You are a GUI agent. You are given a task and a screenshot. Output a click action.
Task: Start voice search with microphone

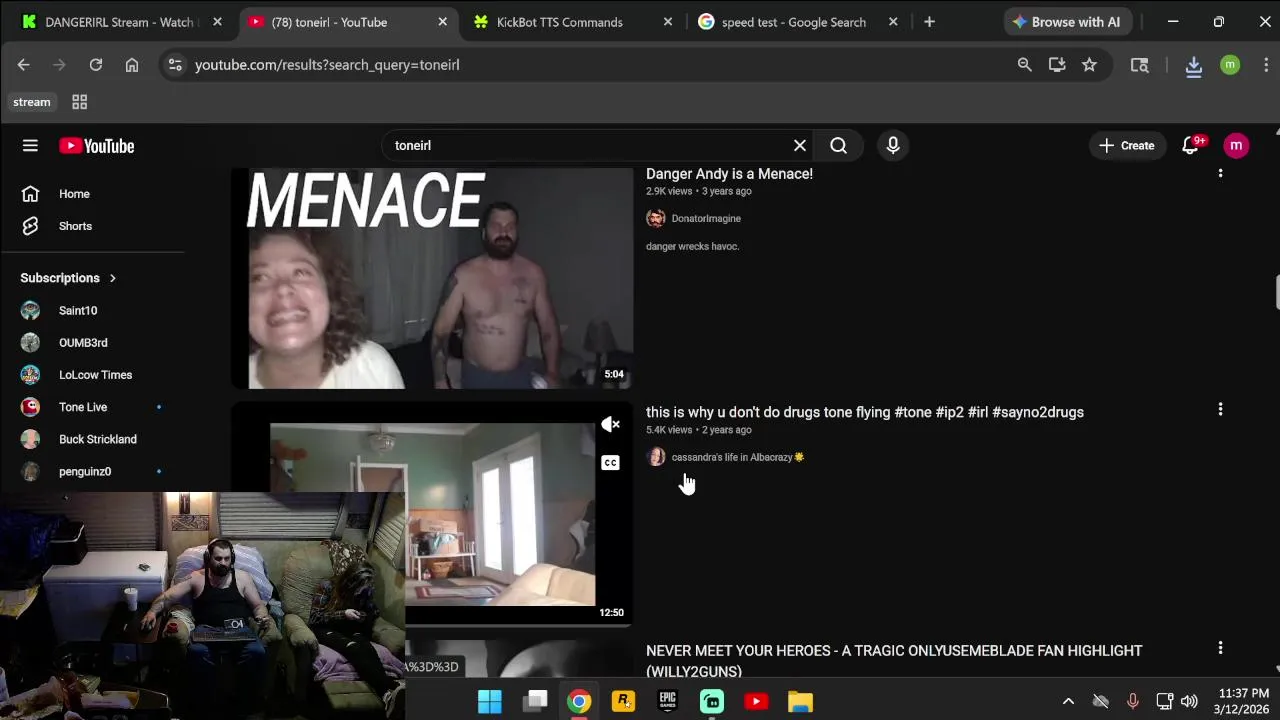893,146
